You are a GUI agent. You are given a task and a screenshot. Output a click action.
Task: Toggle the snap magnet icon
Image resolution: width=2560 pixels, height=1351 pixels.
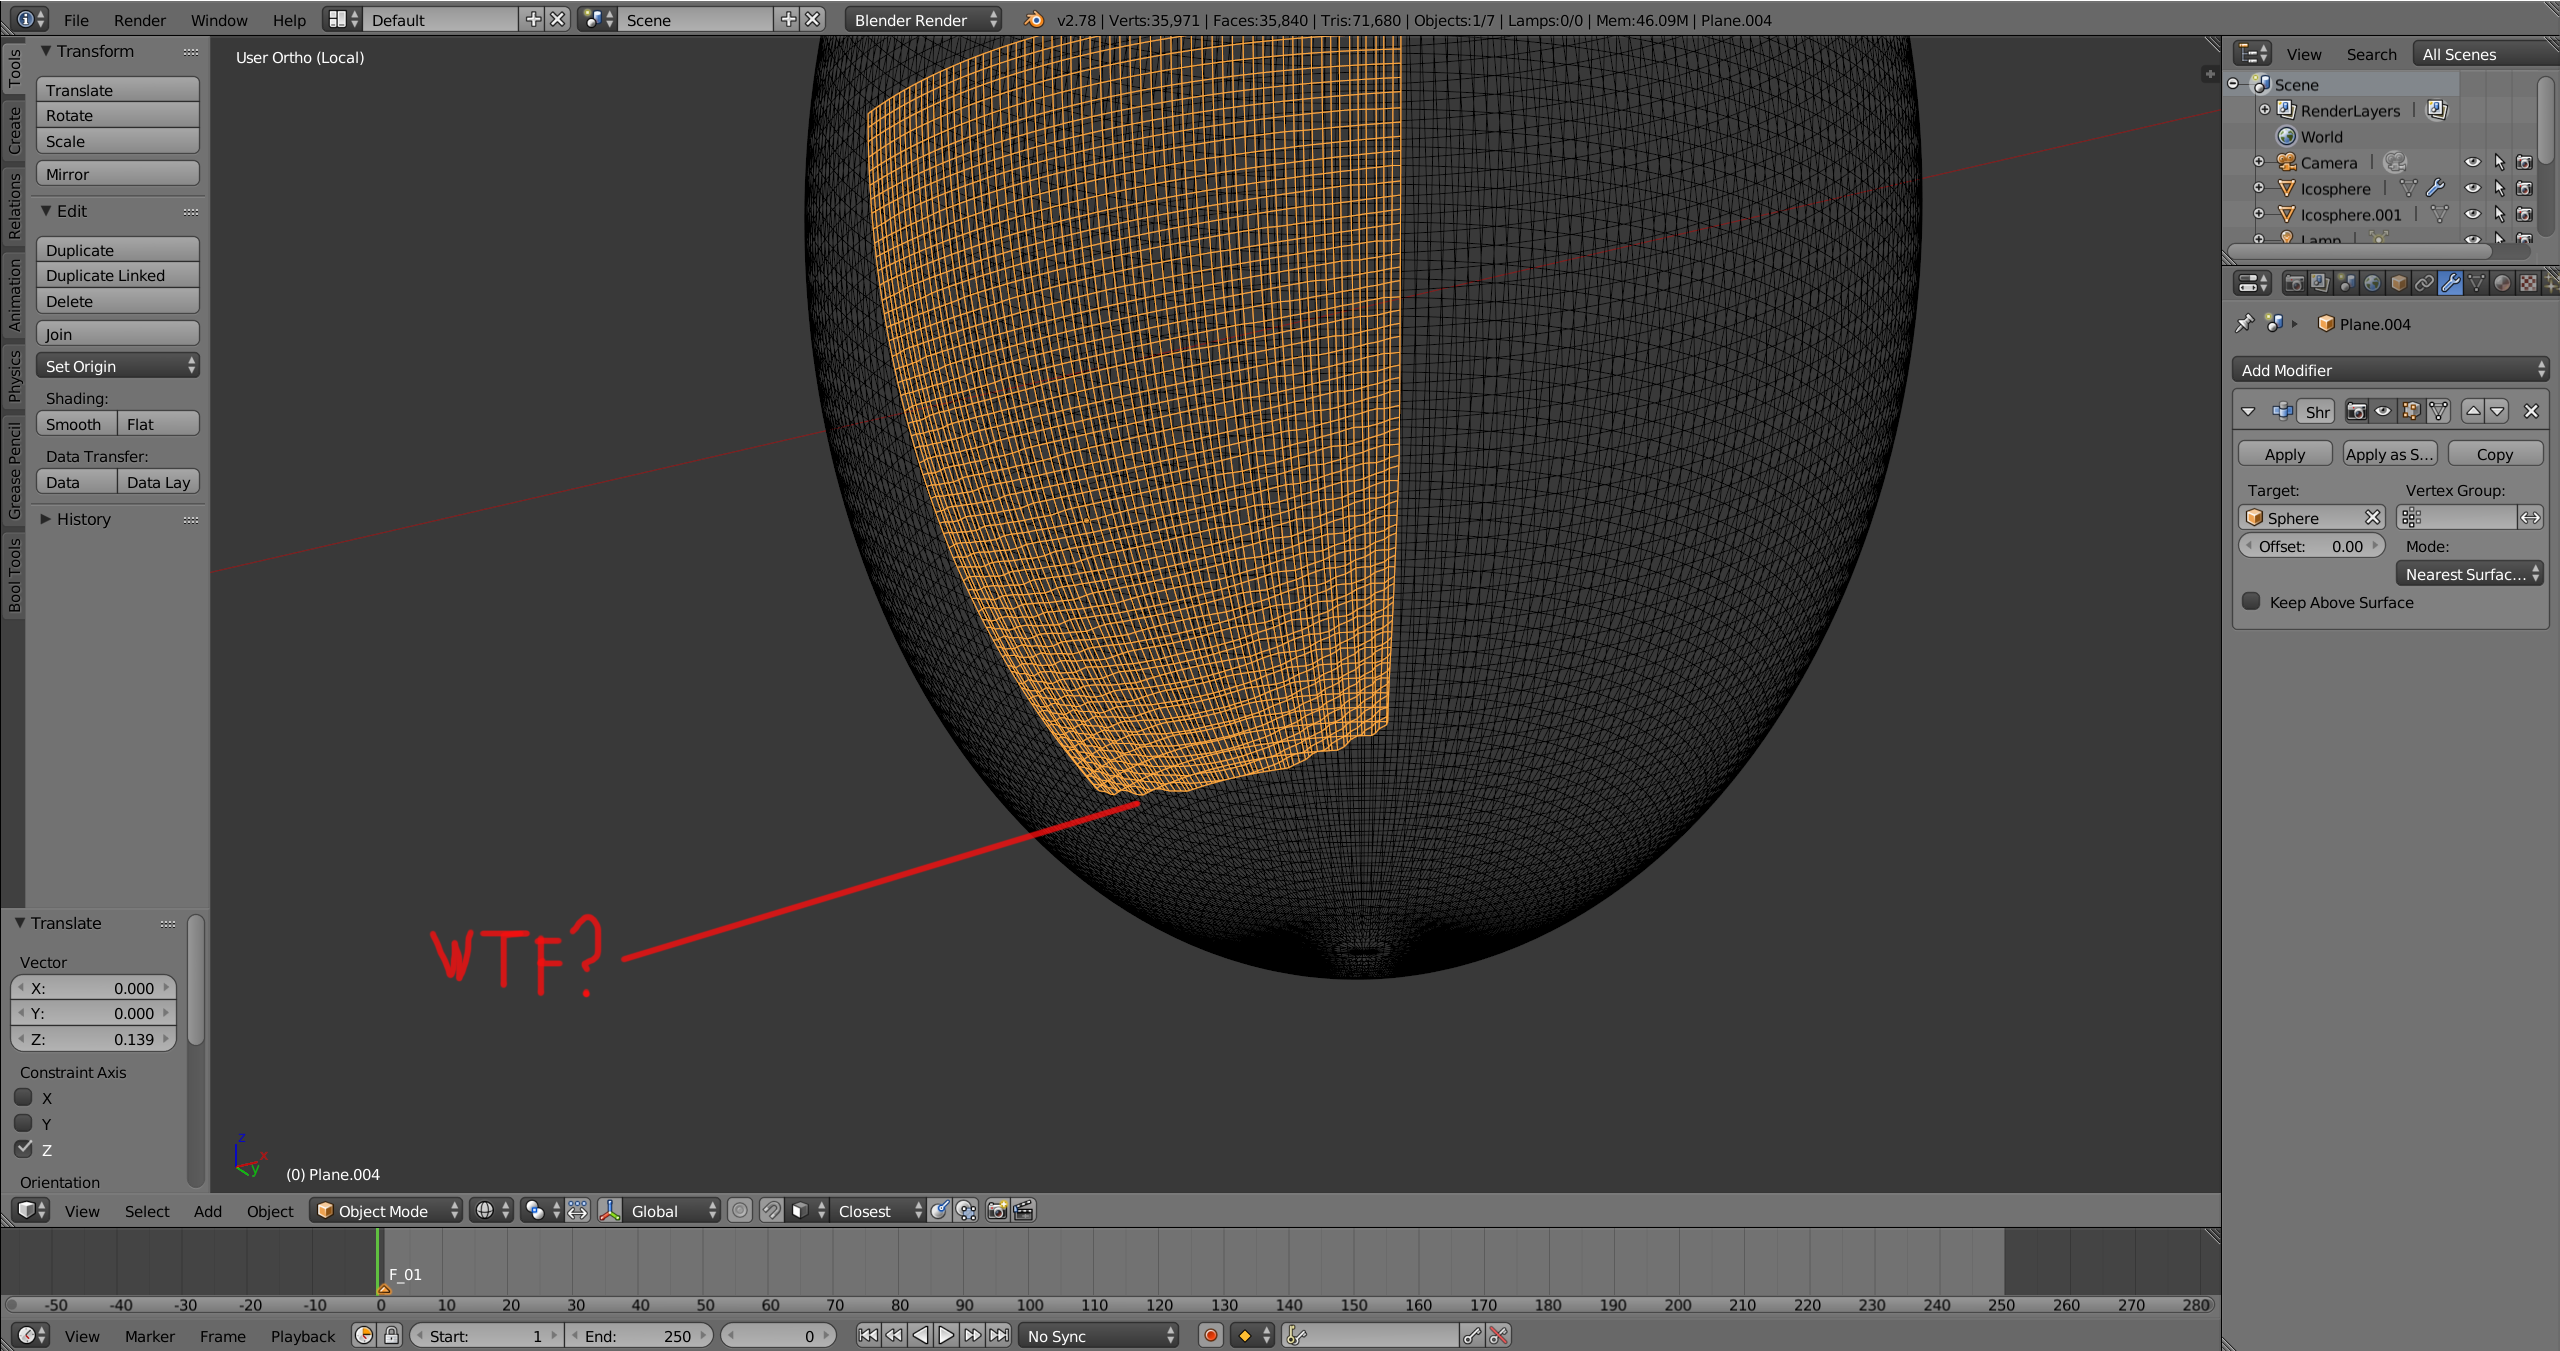(771, 1211)
